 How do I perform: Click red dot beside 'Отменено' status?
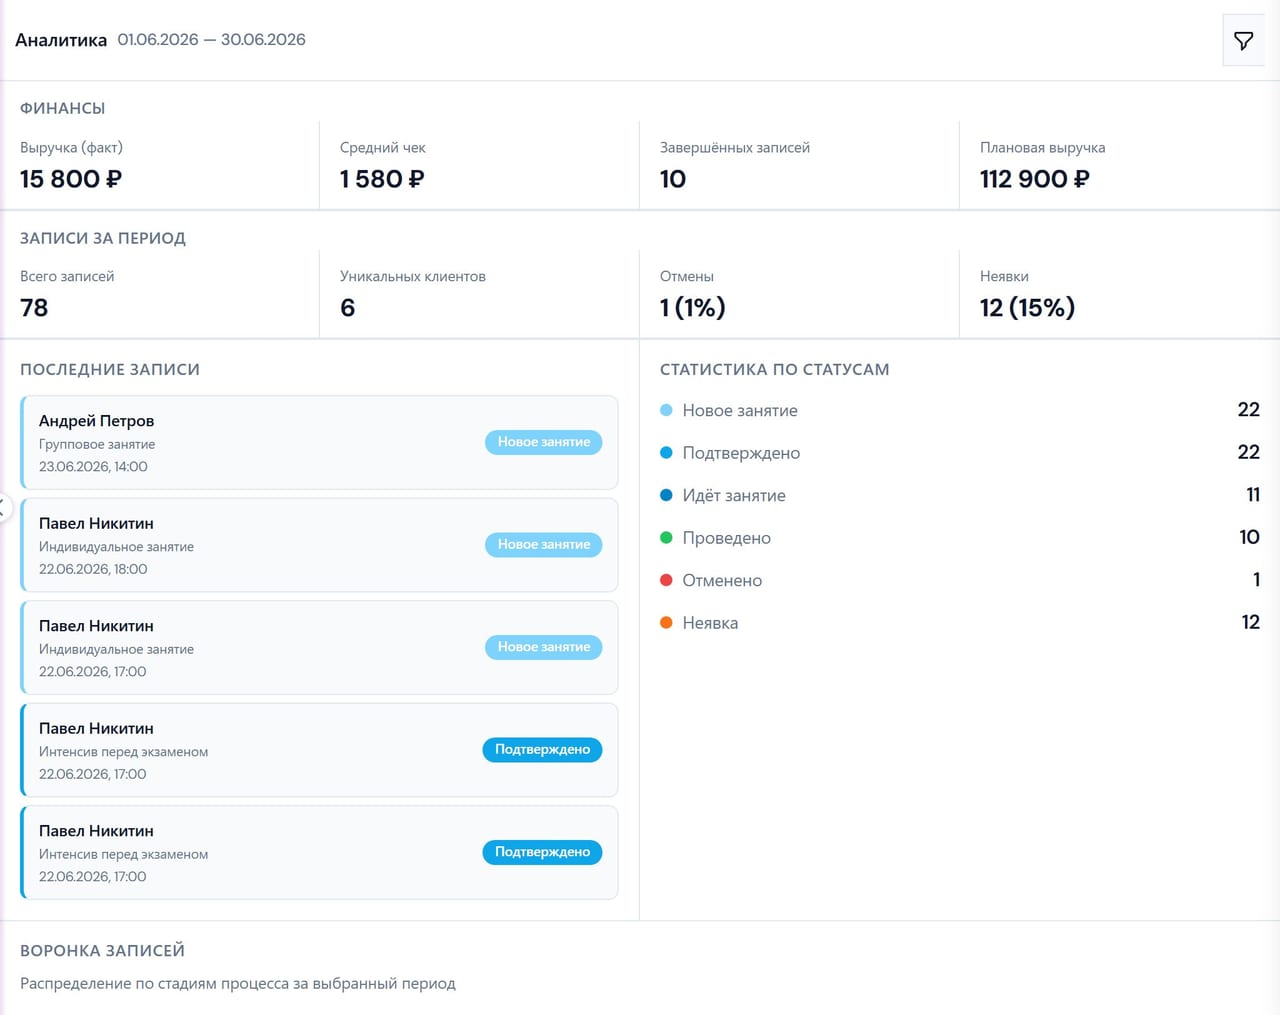(666, 580)
